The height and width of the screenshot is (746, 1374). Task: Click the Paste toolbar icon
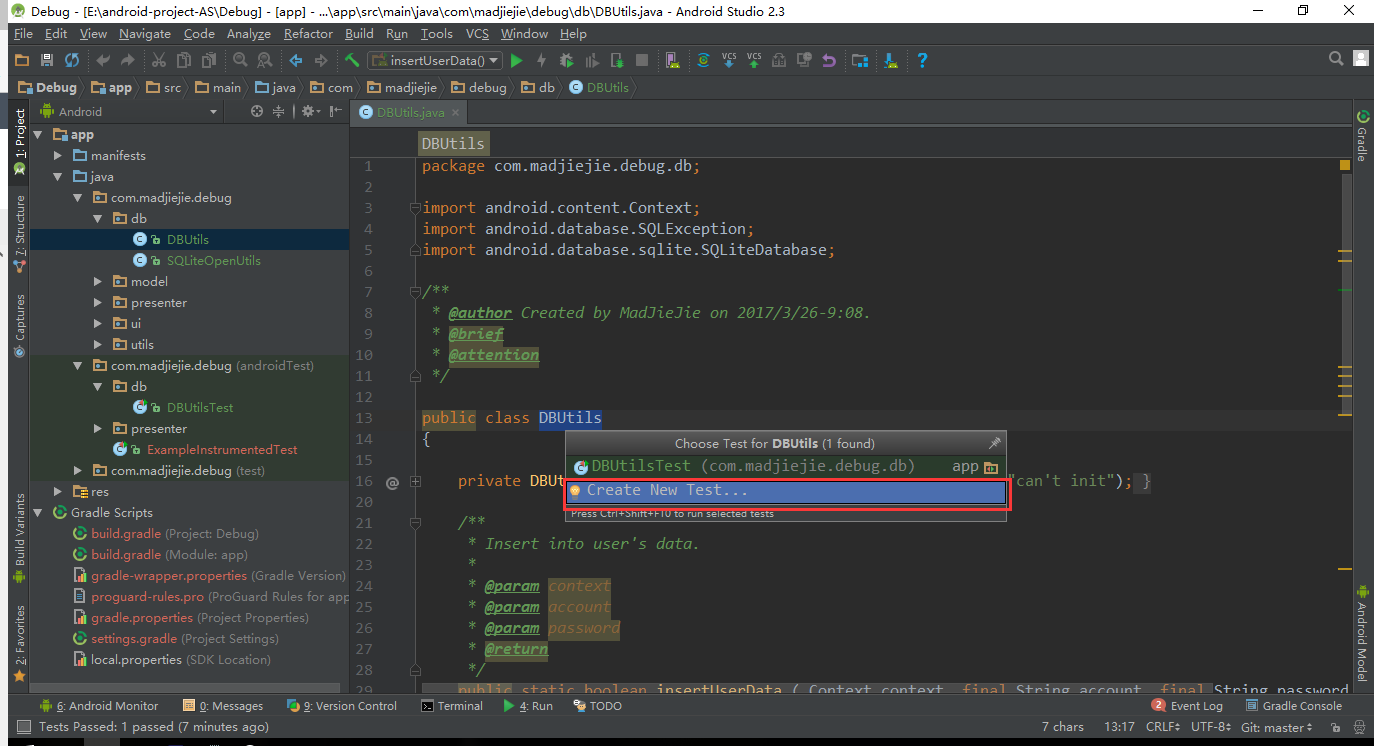click(x=209, y=60)
